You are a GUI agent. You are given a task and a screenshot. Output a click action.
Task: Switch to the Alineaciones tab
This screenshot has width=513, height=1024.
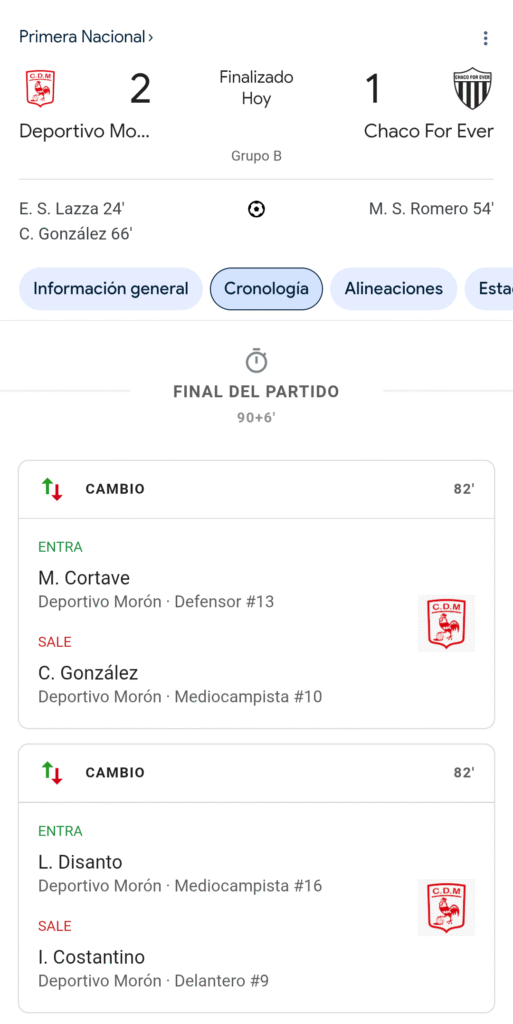coord(394,289)
